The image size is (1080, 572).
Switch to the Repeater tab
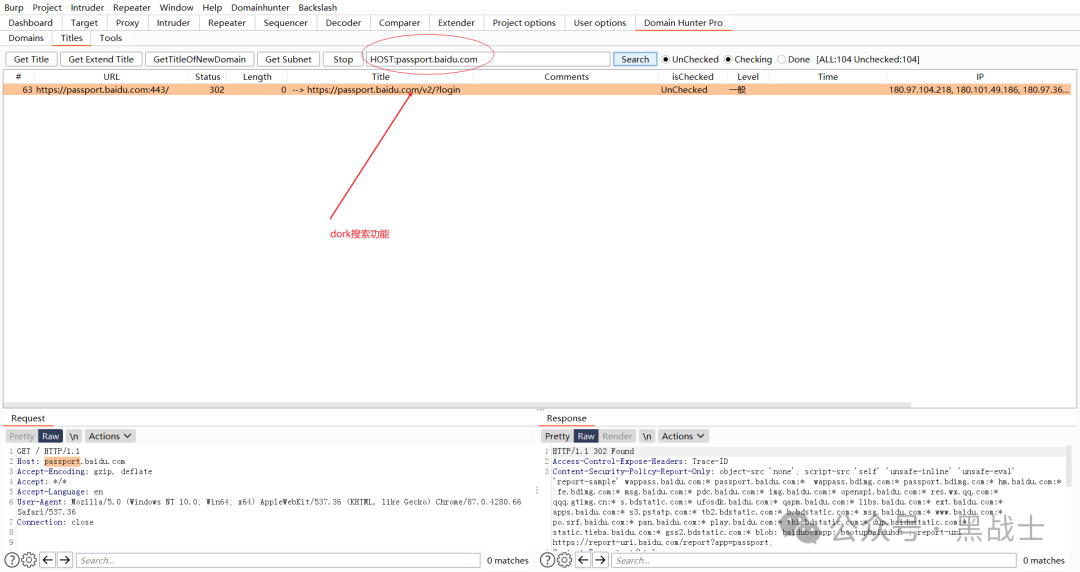pyautogui.click(x=227, y=23)
